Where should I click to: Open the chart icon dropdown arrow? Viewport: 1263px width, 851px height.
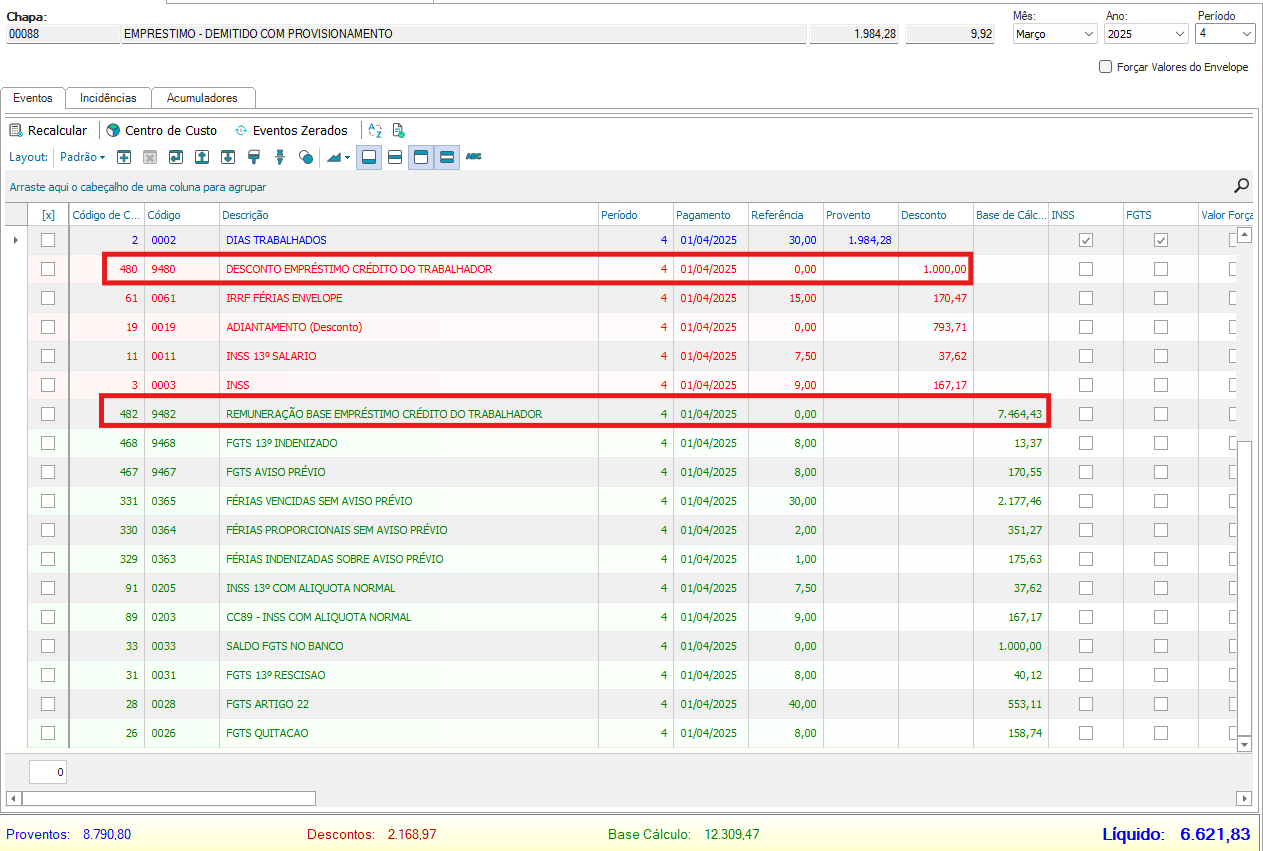pyautogui.click(x=347, y=158)
